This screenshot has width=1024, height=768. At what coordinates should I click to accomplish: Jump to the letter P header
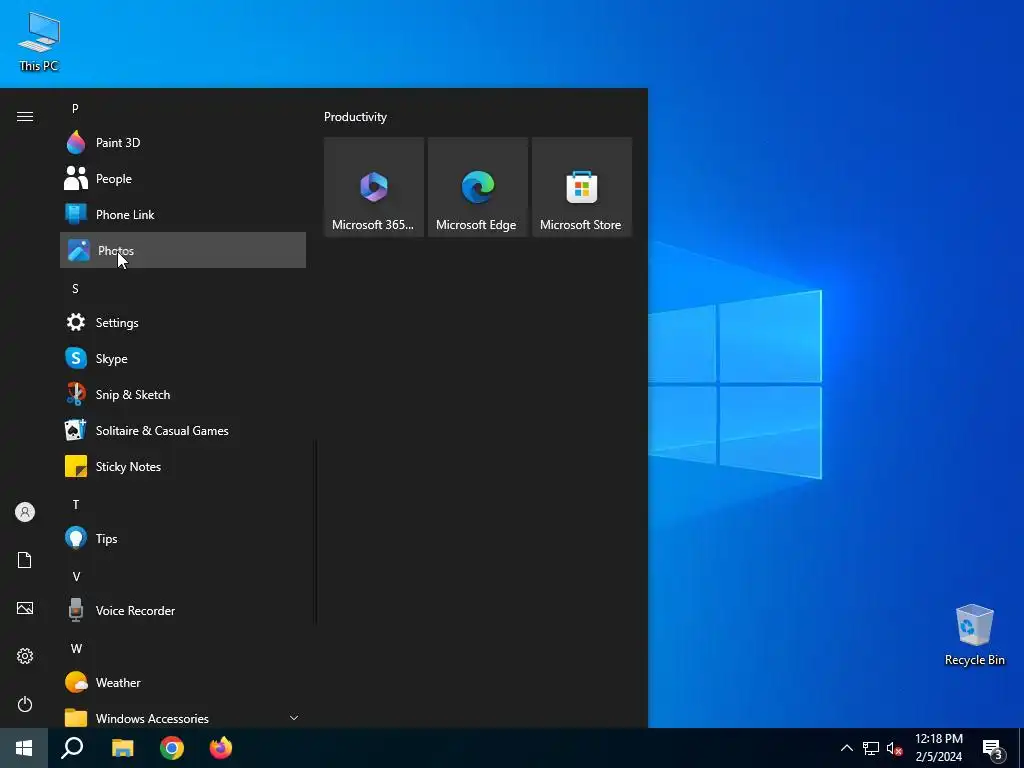point(75,108)
